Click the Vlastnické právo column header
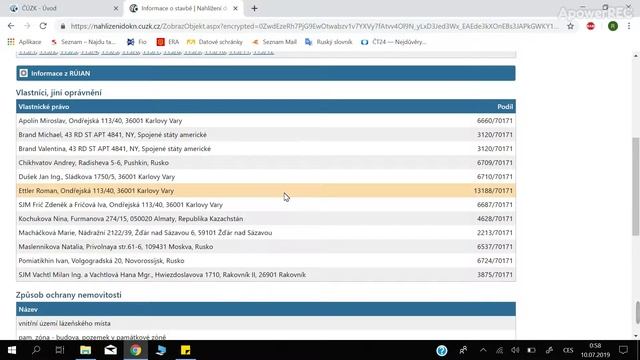640x360 pixels. (x=44, y=107)
